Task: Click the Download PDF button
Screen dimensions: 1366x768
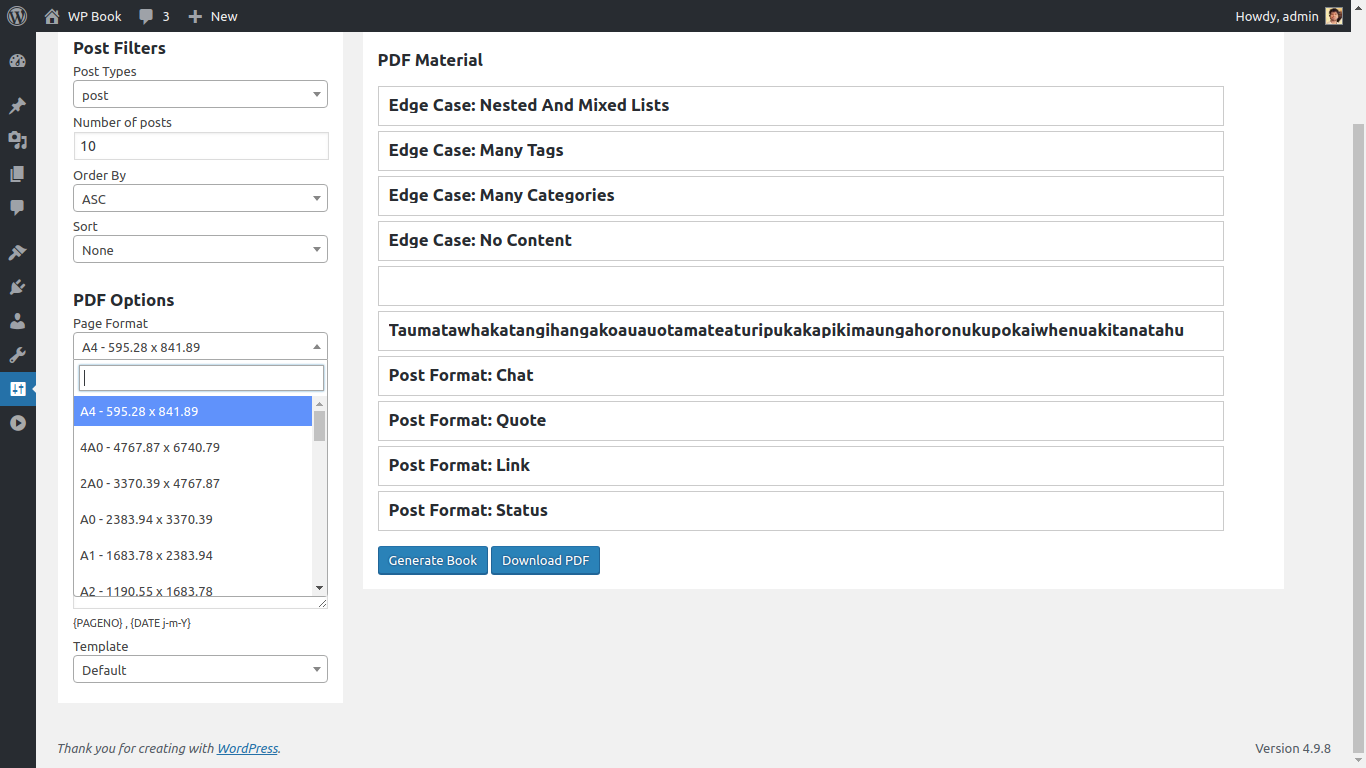Action: (x=545, y=560)
